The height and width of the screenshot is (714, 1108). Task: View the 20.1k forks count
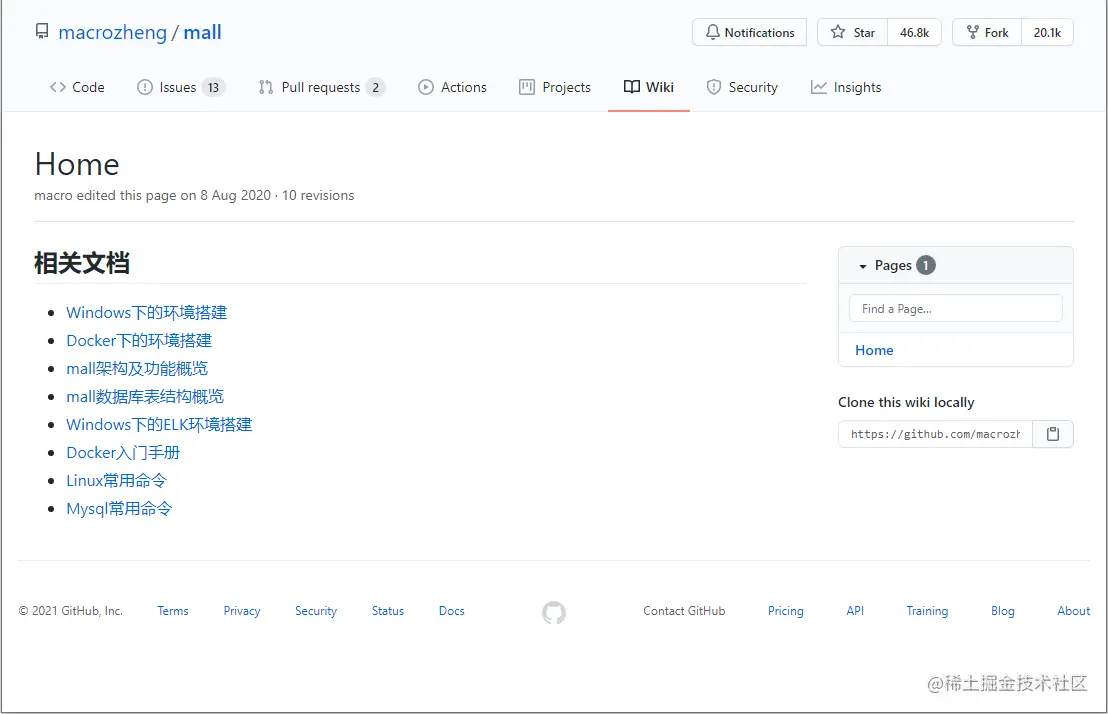(1047, 33)
